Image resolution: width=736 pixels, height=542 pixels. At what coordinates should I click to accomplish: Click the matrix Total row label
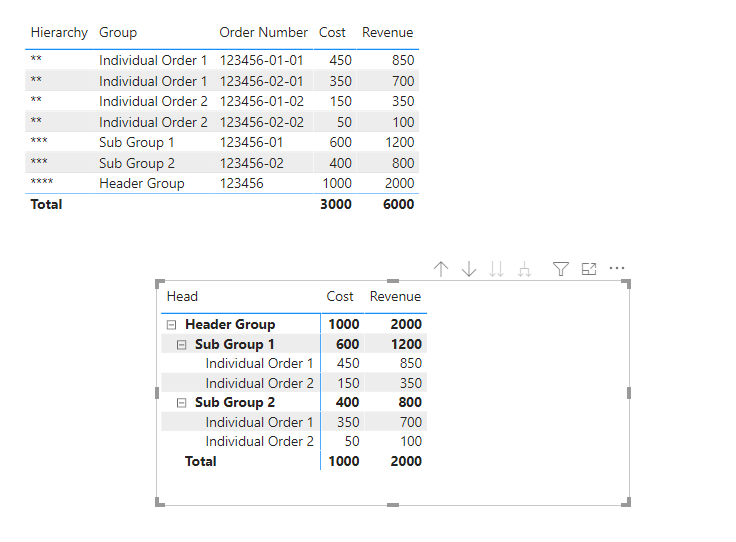click(200, 462)
